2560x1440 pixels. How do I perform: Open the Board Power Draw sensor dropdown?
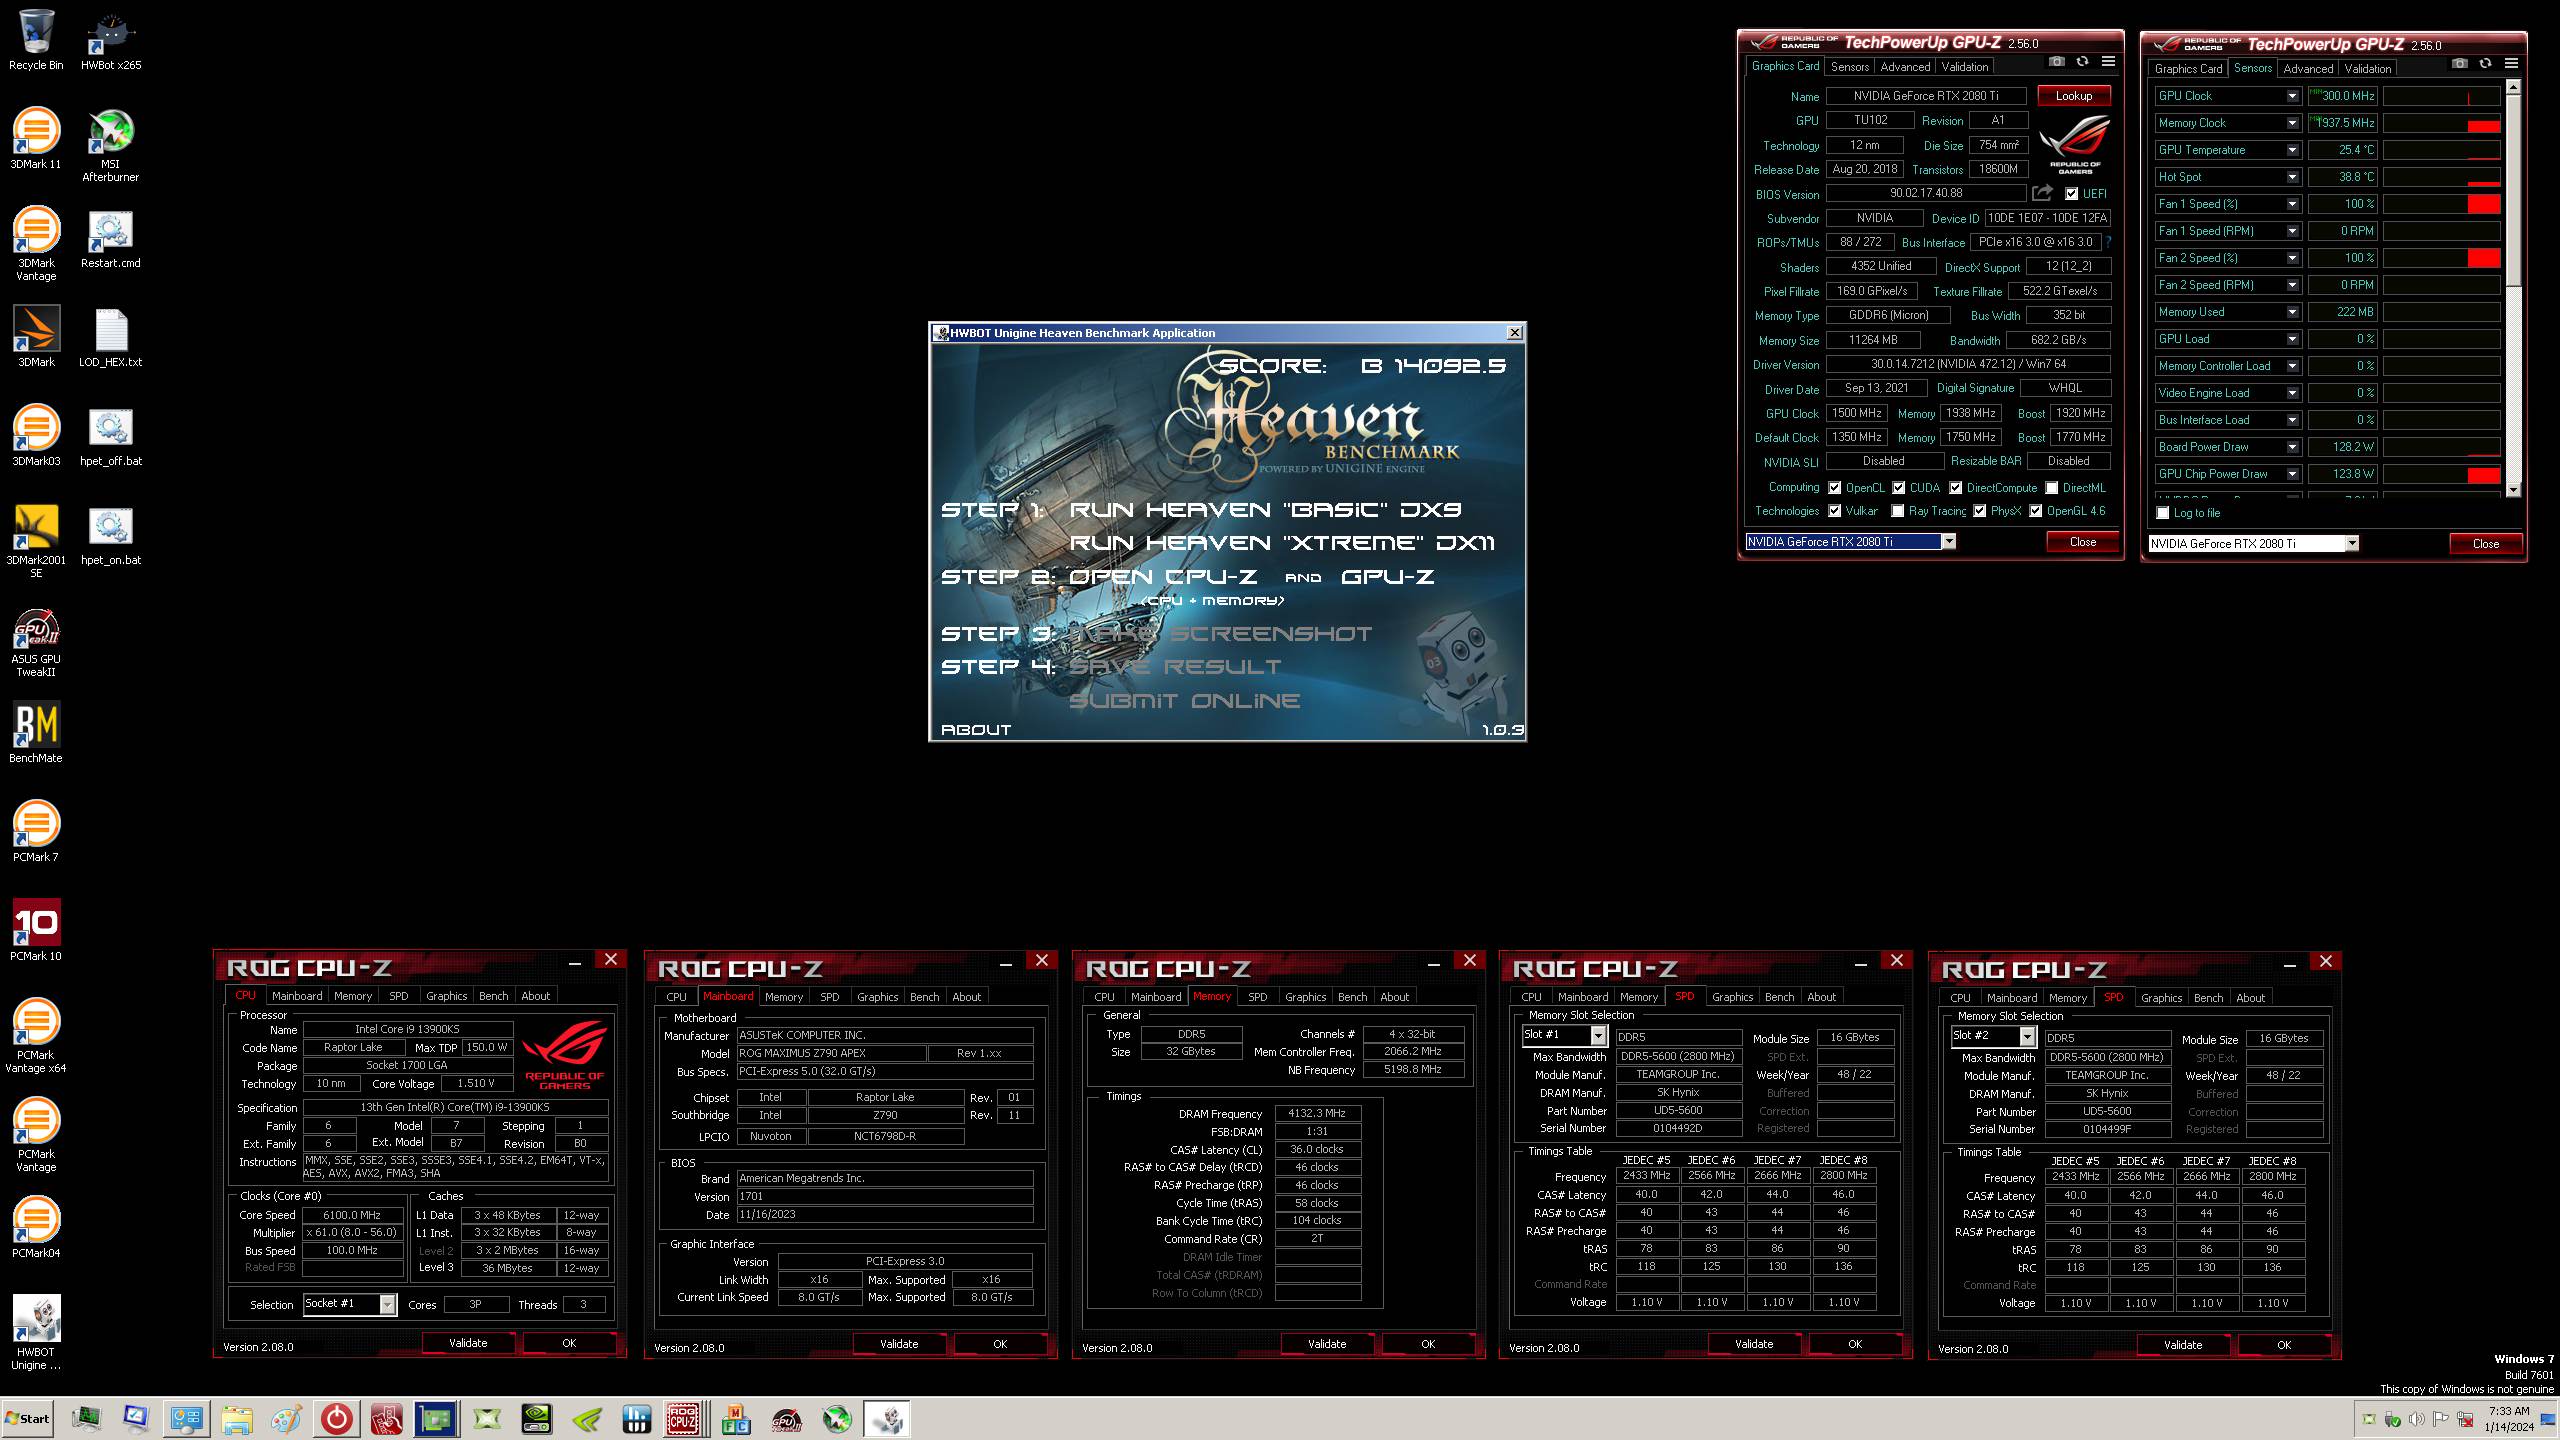[2292, 447]
